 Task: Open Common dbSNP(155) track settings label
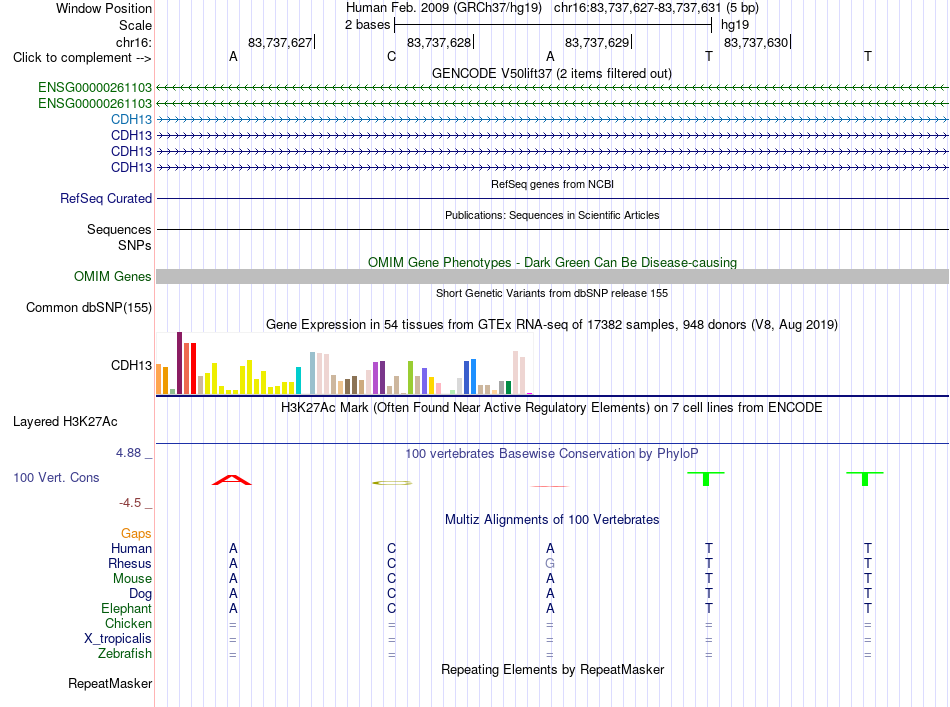coord(89,307)
